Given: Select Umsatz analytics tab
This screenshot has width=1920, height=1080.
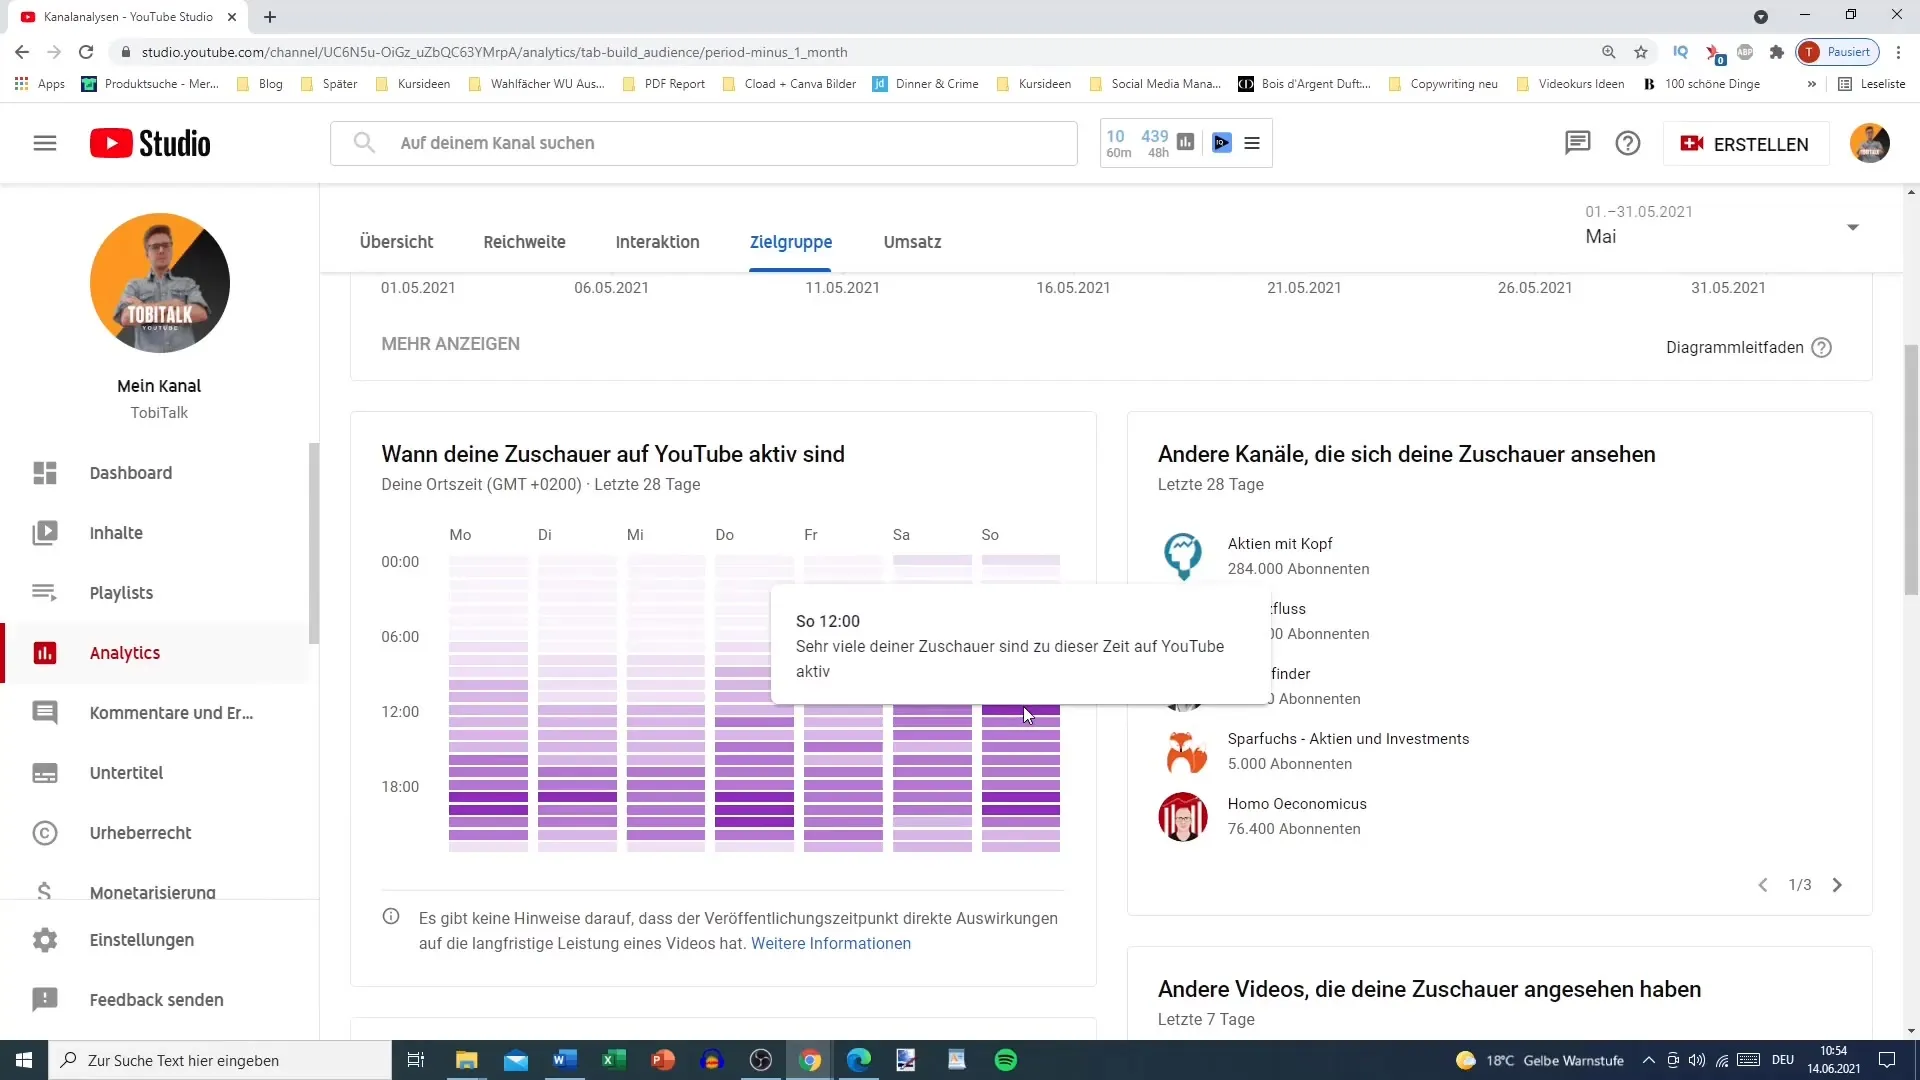Looking at the screenshot, I should (913, 241).
